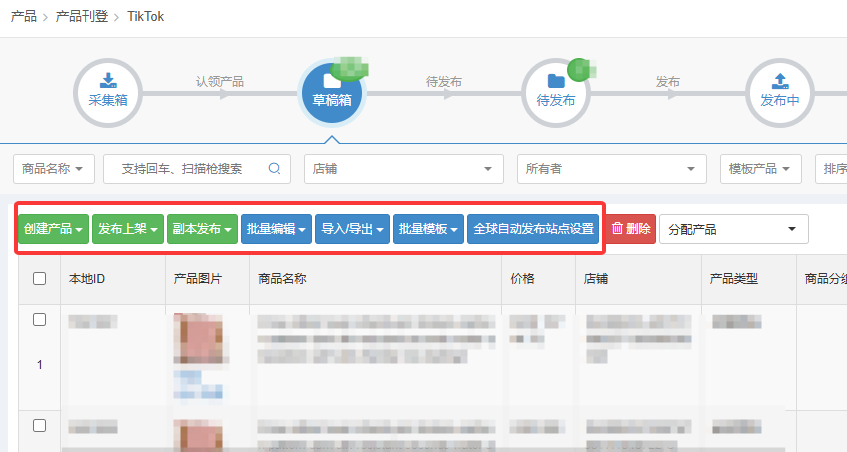Click 产品 breadcrumb link
847x452 pixels.
[23, 17]
